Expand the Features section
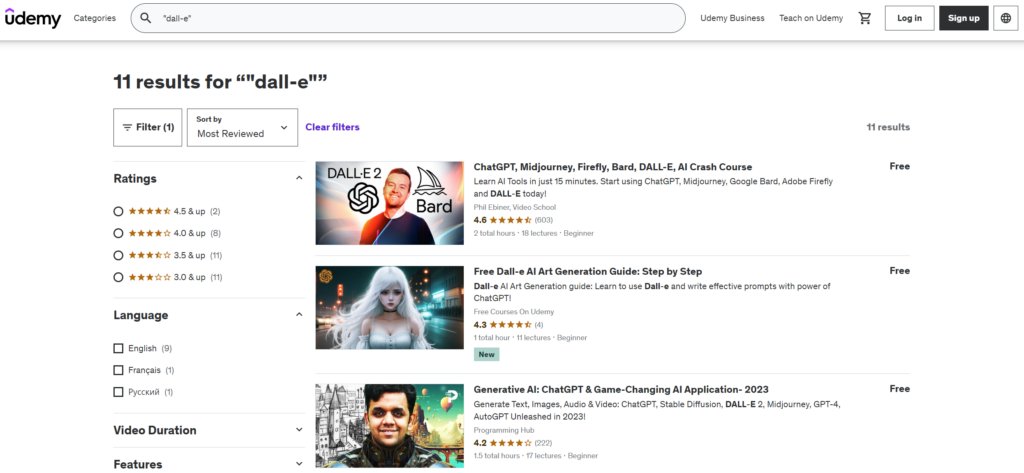 tap(299, 464)
